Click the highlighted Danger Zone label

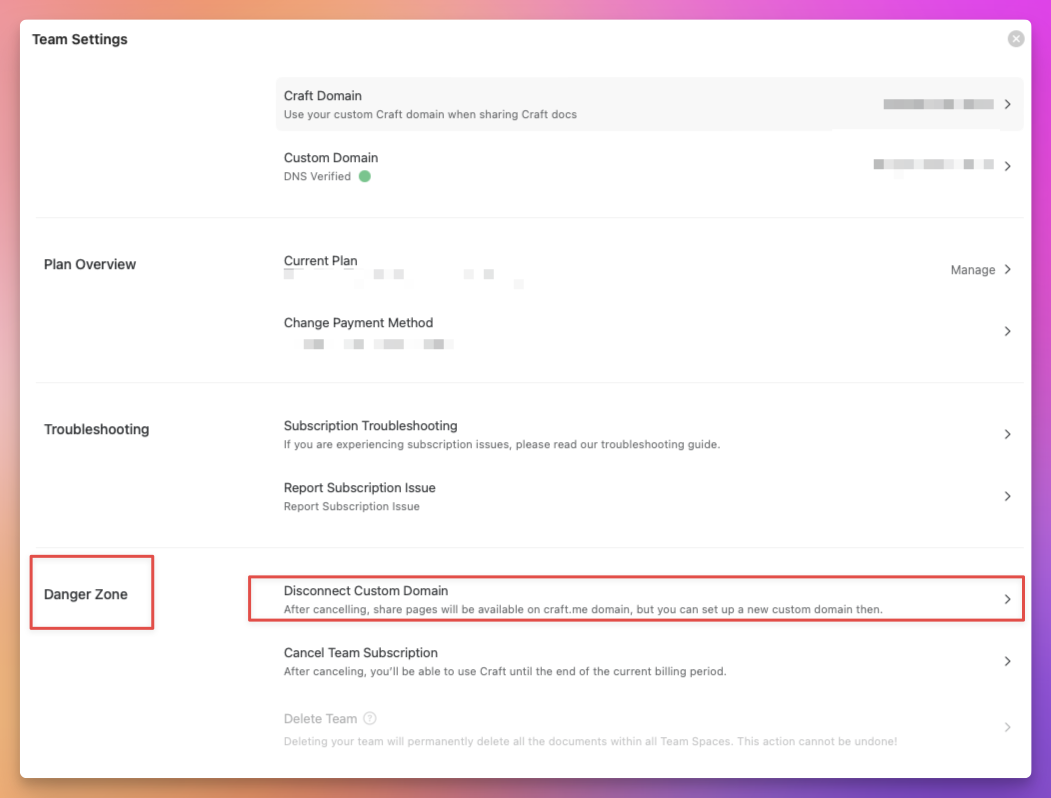(x=85, y=593)
